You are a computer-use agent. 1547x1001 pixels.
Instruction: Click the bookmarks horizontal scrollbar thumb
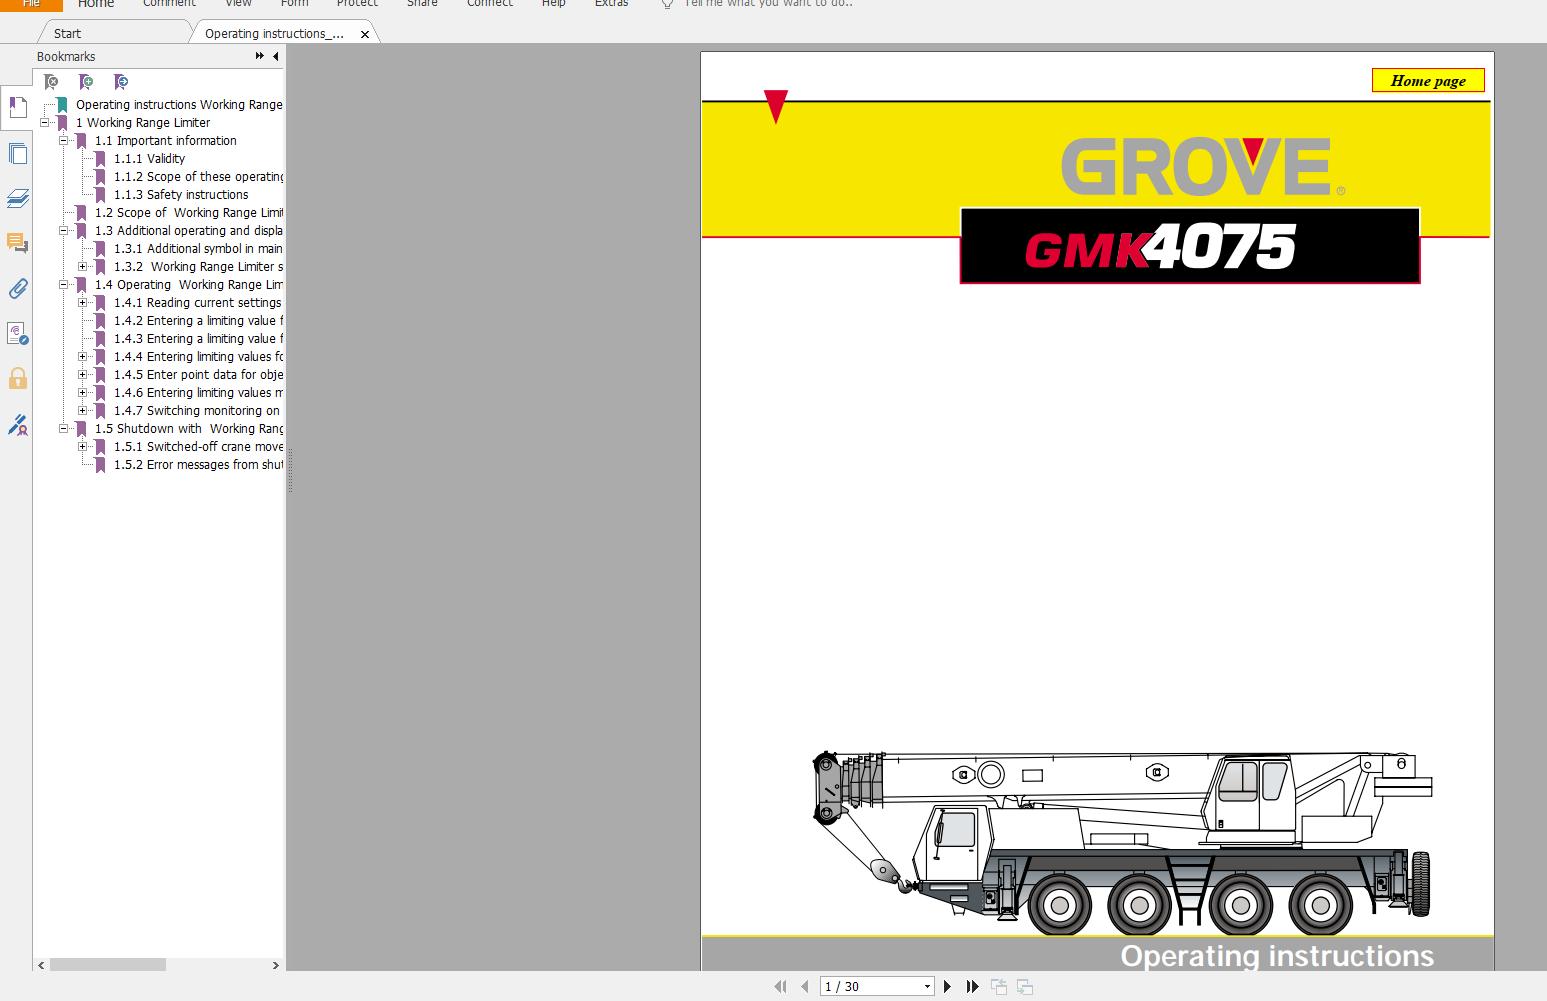(108, 965)
